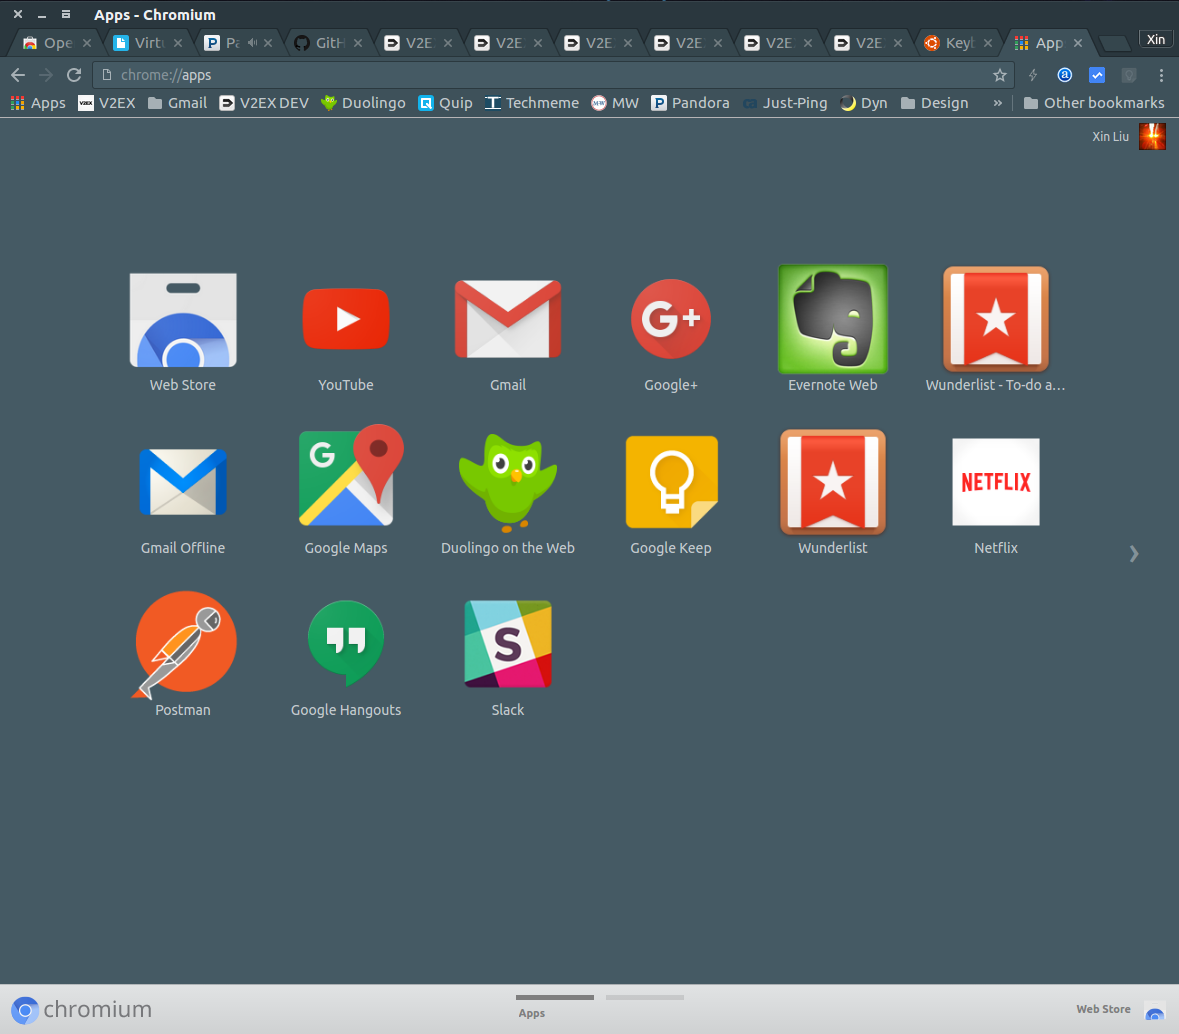Click the chrome://apps address bar
This screenshot has height=1034, width=1179.
pos(550,75)
